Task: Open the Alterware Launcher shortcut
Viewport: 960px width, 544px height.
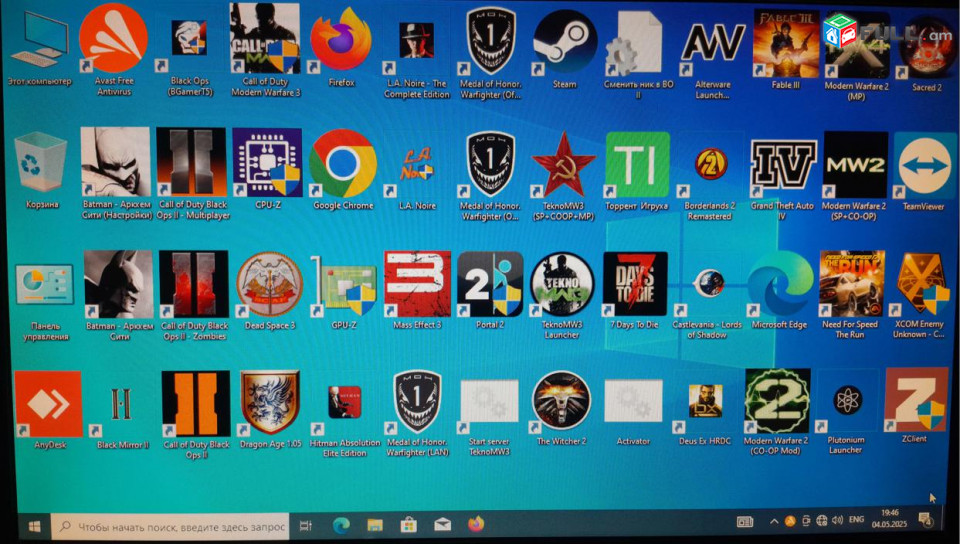Action: coord(713,43)
